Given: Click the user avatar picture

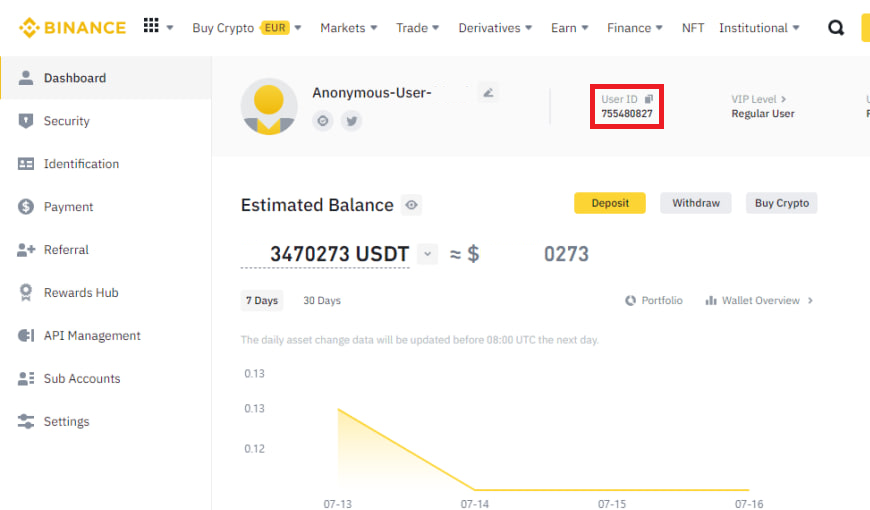Looking at the screenshot, I should click(269, 106).
